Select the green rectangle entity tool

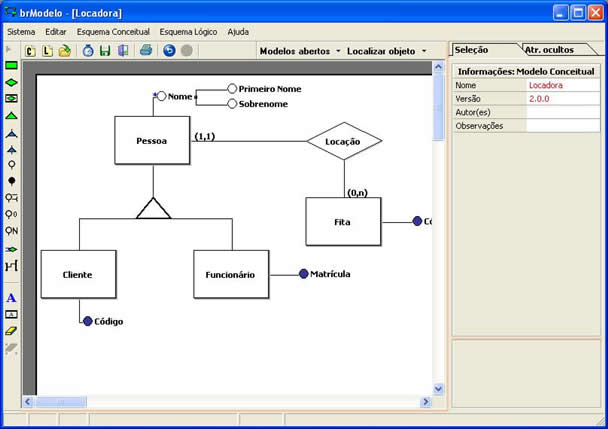pyautogui.click(x=11, y=65)
